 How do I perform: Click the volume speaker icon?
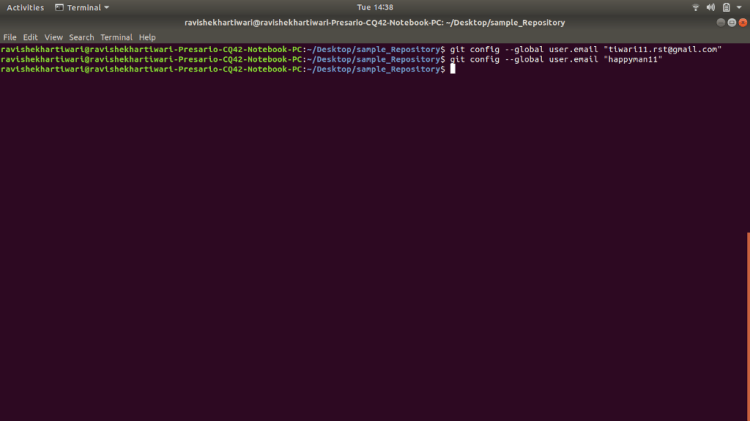(711, 7)
